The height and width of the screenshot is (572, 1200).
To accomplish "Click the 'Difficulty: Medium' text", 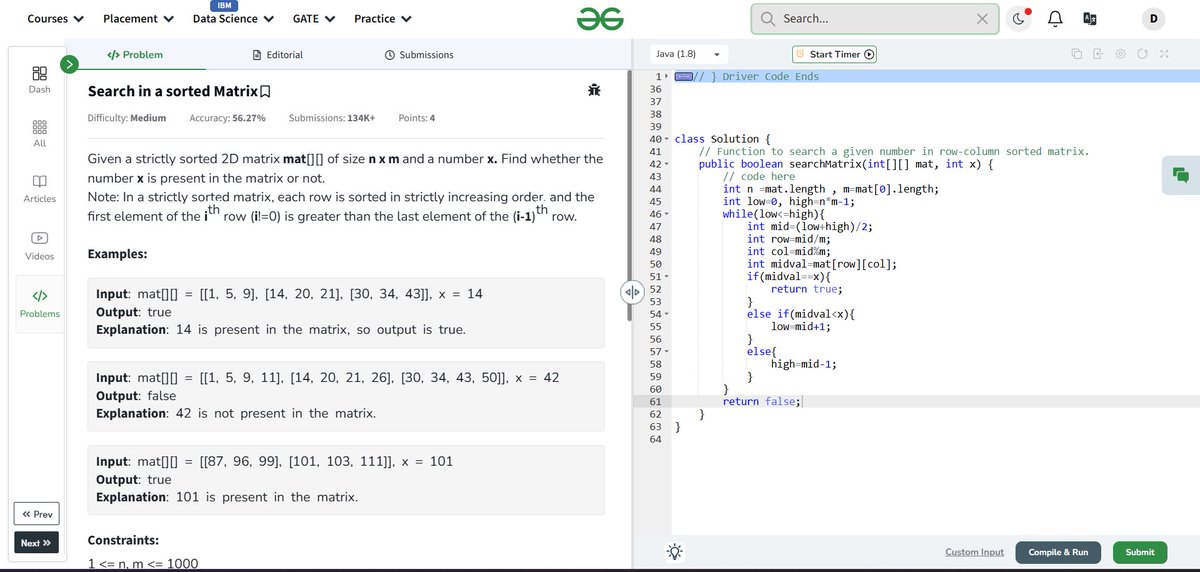I will (x=127, y=118).
